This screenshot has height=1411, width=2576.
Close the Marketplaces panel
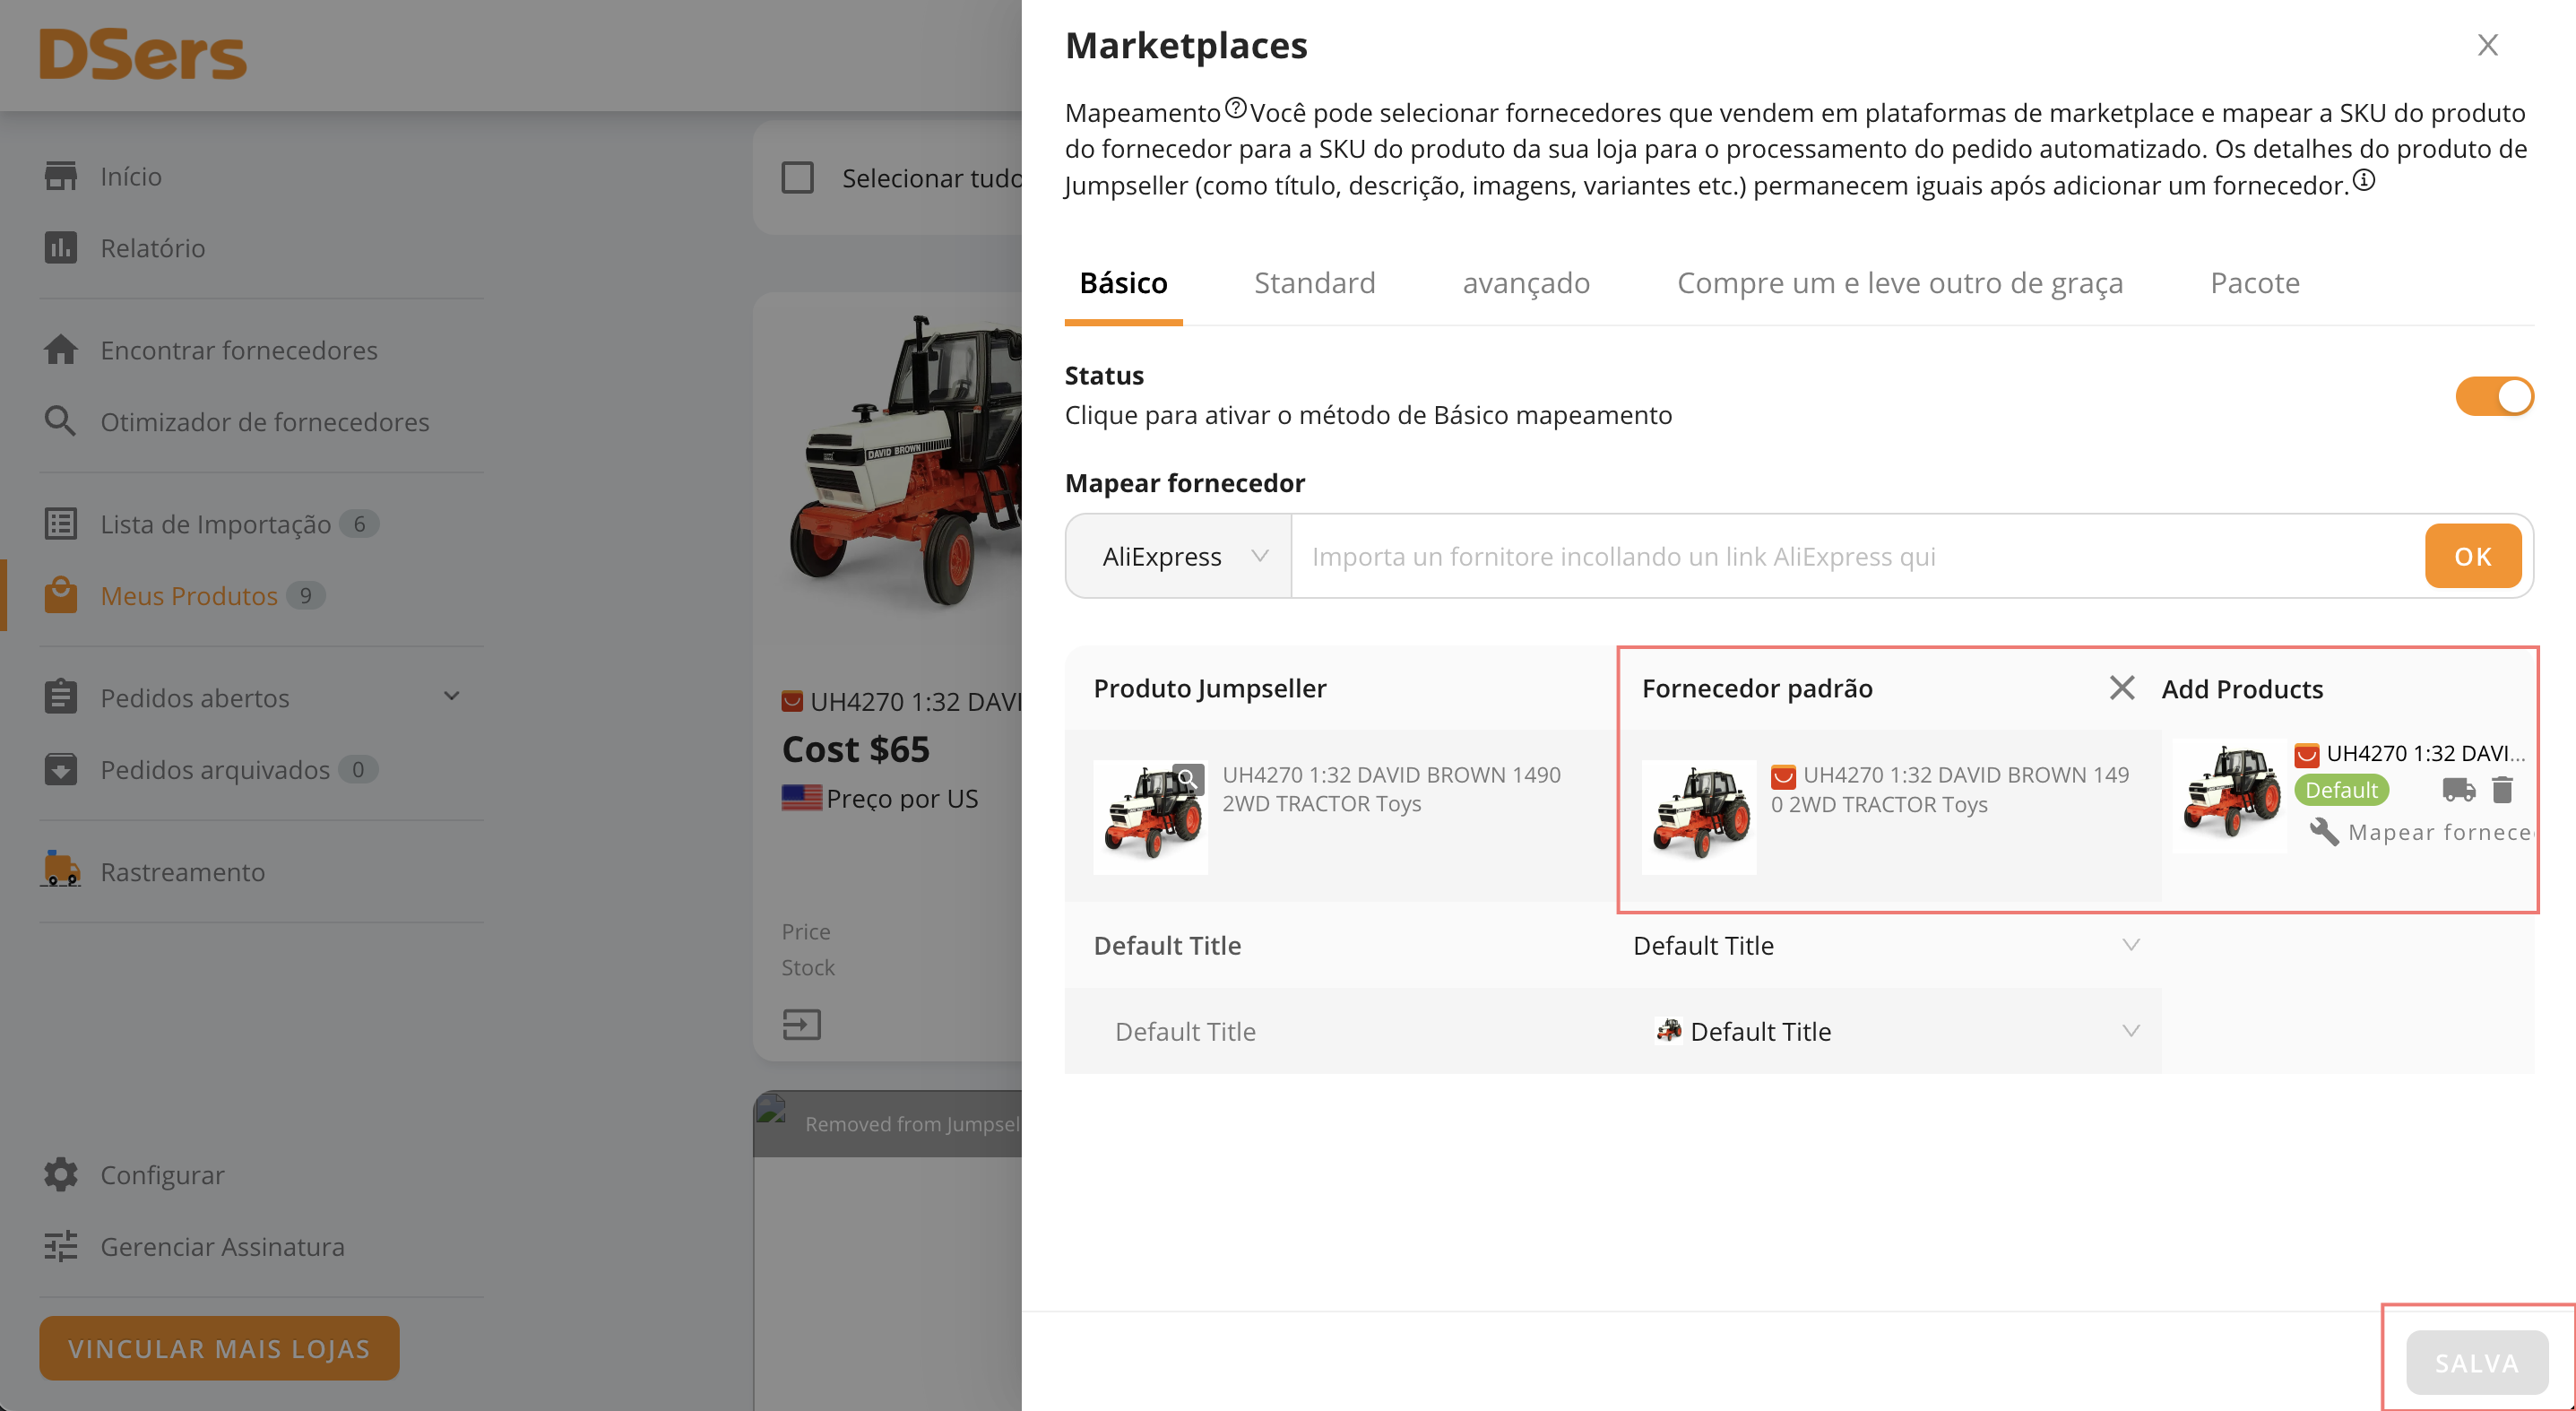pos(2487,45)
